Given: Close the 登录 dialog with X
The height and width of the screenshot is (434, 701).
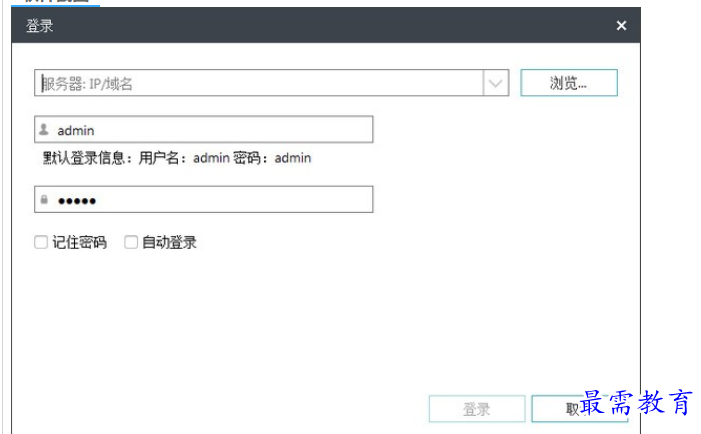Looking at the screenshot, I should [x=621, y=25].
